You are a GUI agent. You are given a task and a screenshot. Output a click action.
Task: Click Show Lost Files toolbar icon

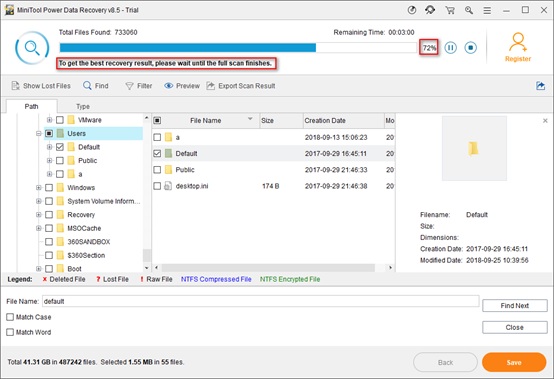pos(41,86)
